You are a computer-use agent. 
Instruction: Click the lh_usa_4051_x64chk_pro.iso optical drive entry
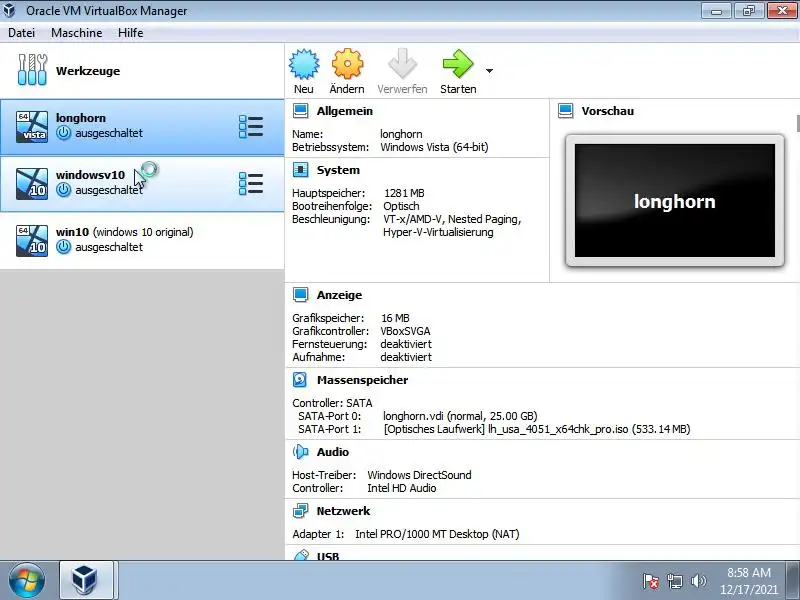tap(537, 429)
